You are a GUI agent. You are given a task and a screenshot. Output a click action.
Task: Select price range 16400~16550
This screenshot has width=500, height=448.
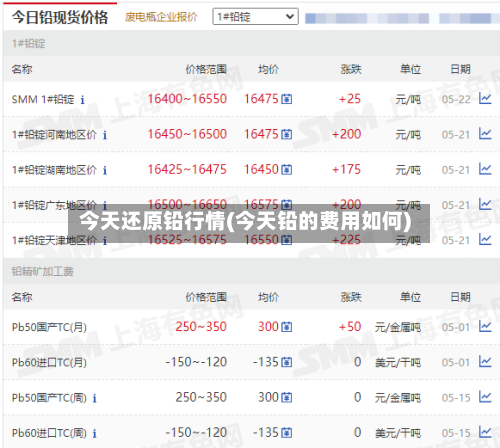click(187, 99)
